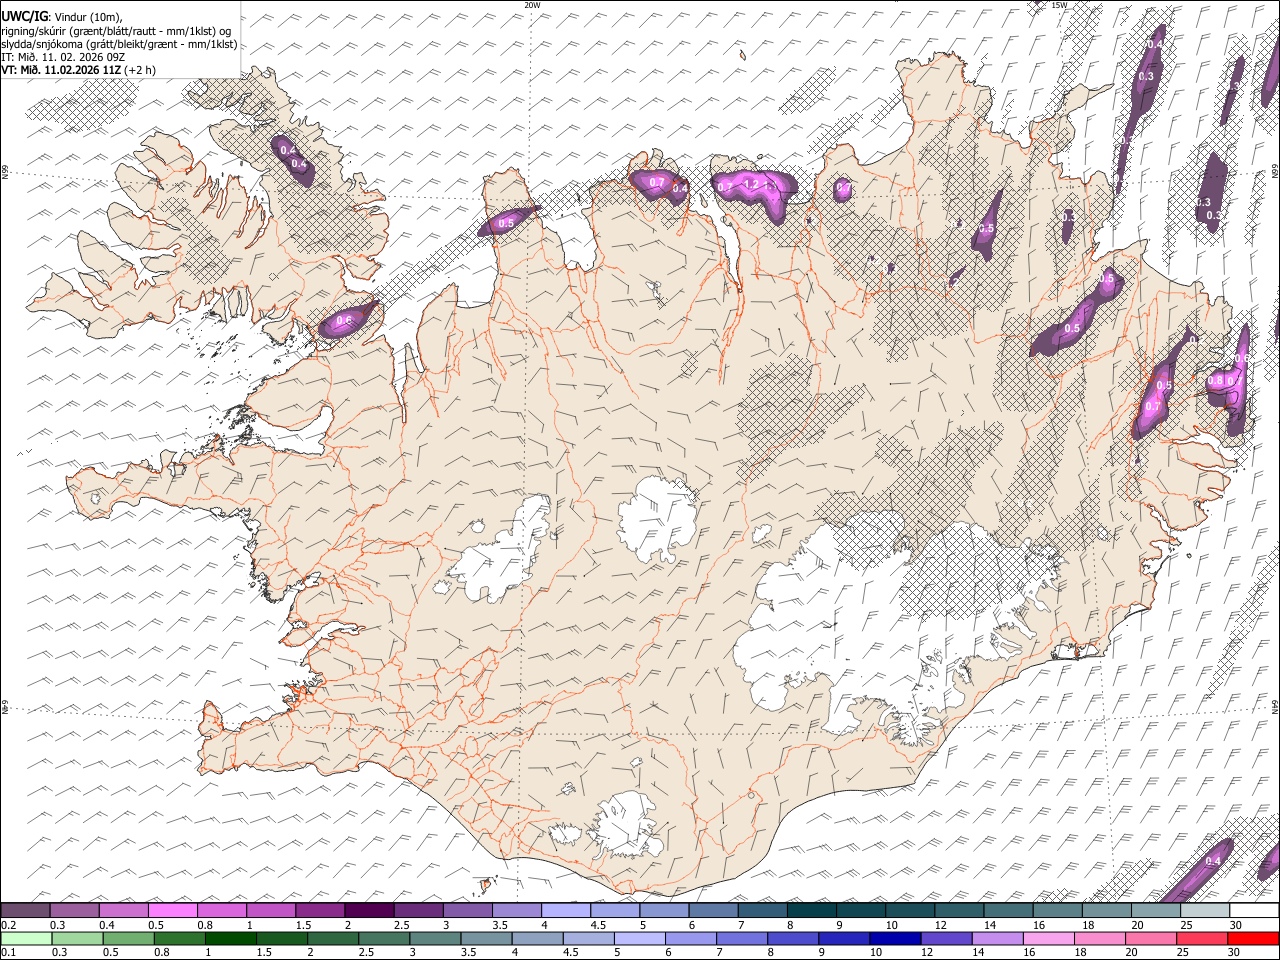Pick the light pink 16 swatch in lower legend
Image resolution: width=1280 pixels, height=960 pixels.
click(x=1047, y=938)
